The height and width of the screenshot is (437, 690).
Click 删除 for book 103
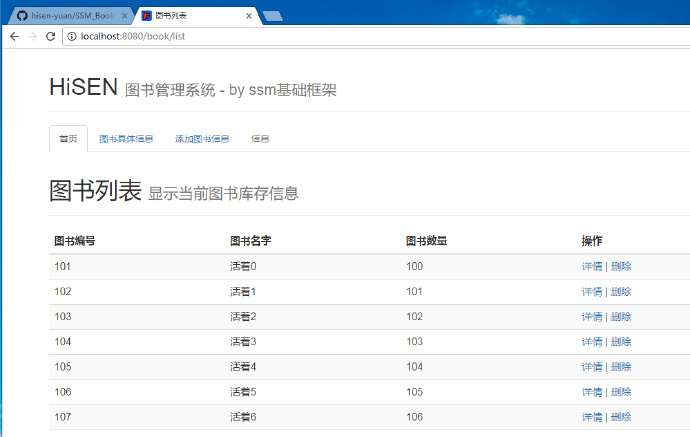click(x=621, y=316)
